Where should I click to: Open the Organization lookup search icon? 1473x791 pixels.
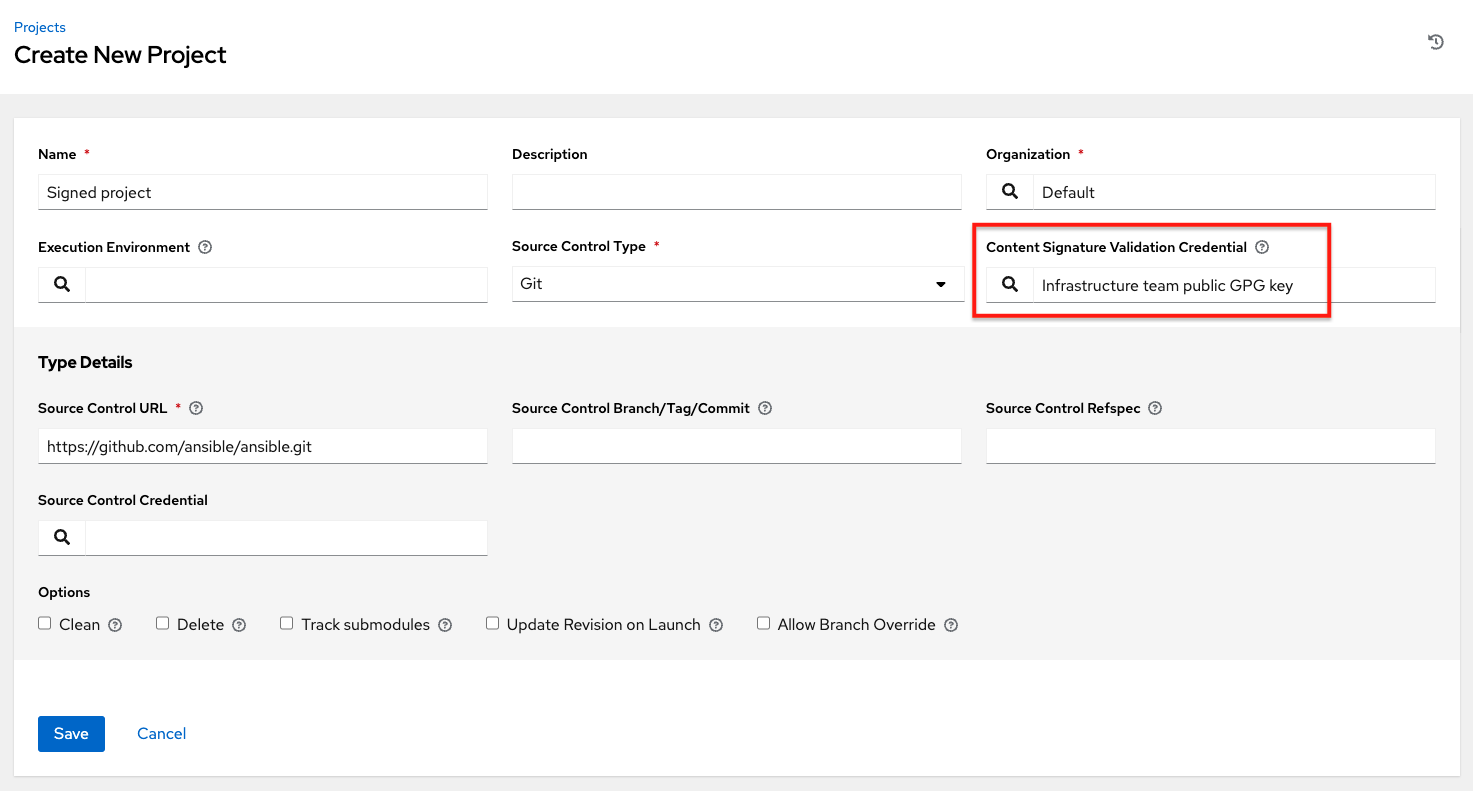point(1009,191)
